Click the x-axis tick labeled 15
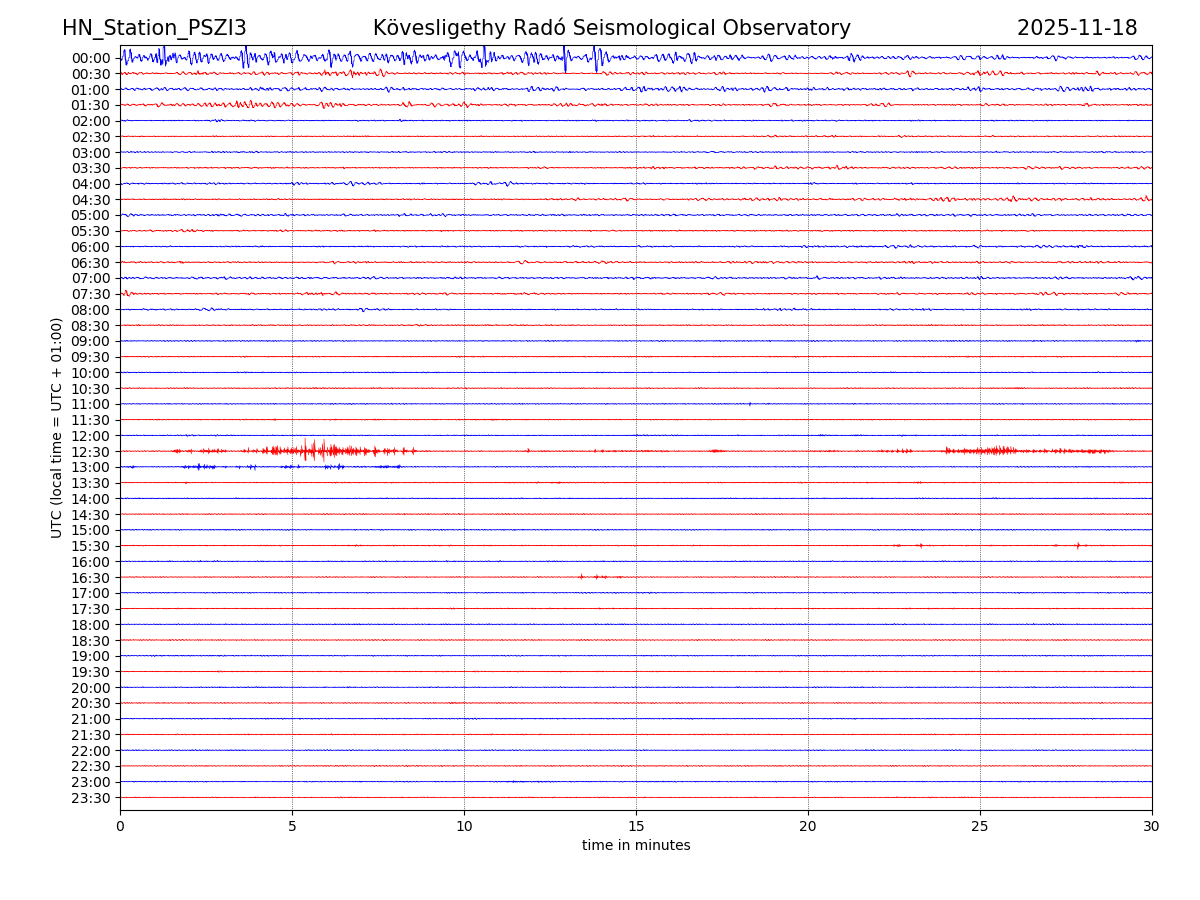 pyautogui.click(x=636, y=827)
